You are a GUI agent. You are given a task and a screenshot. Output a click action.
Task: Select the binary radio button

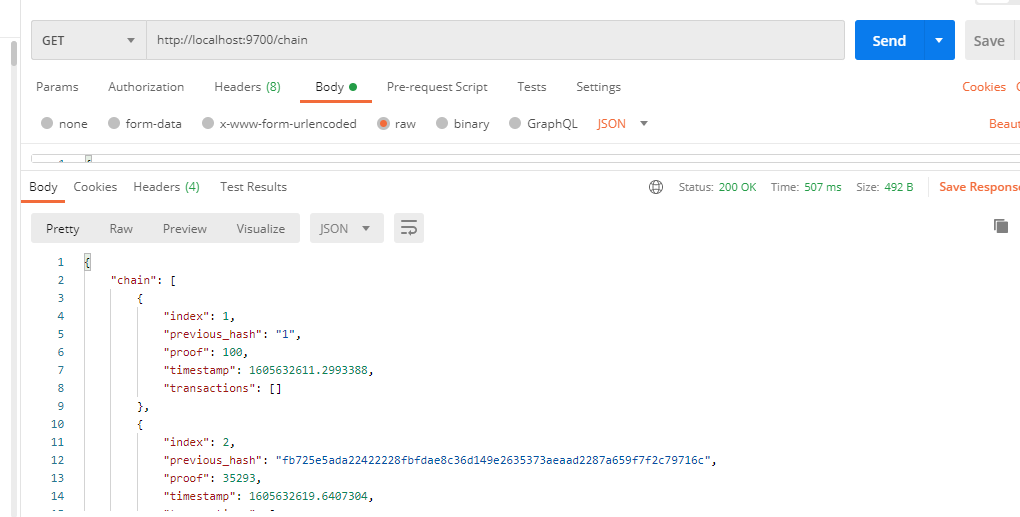pyautogui.click(x=442, y=124)
